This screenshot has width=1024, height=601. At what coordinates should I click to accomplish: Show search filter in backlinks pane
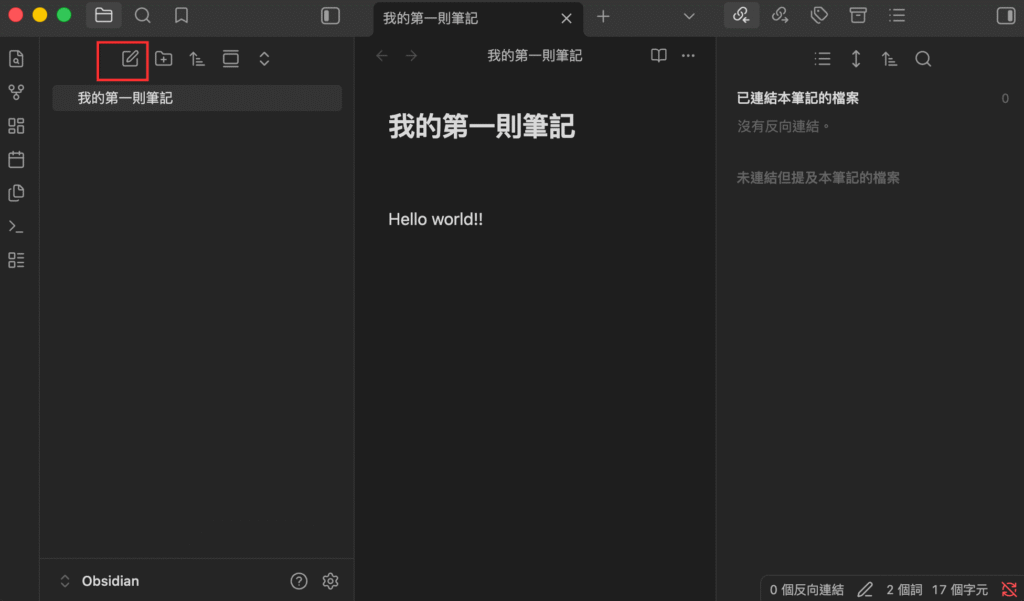pyautogui.click(x=923, y=59)
